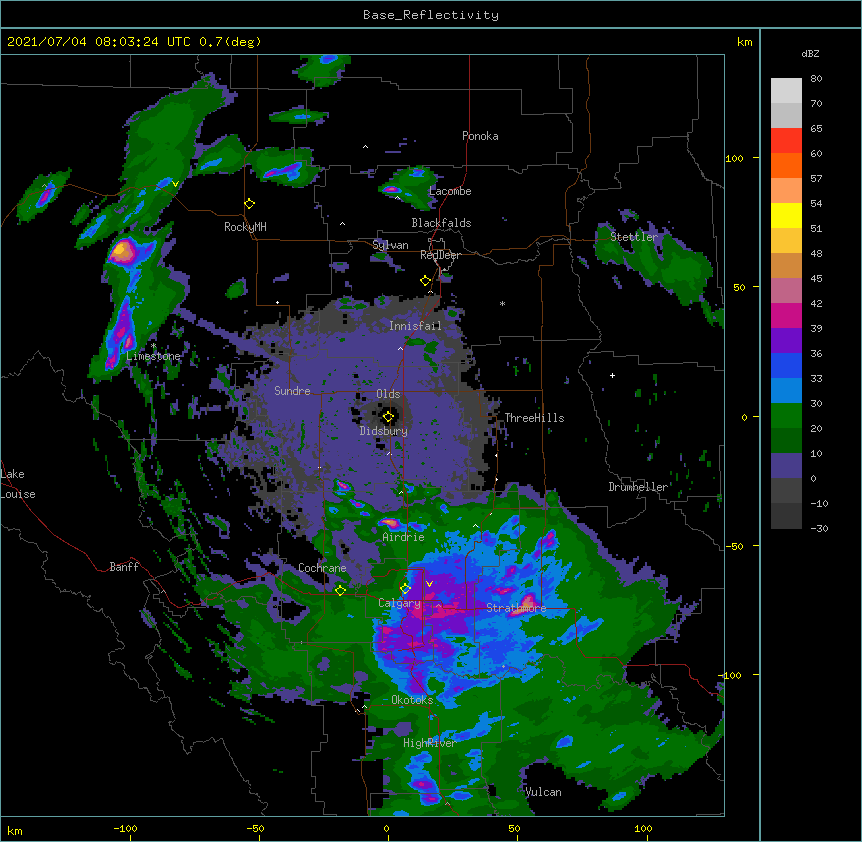The image size is (862, 842).
Task: Select the light gray 70–80 dBZ legend swatch
Action: [786, 91]
